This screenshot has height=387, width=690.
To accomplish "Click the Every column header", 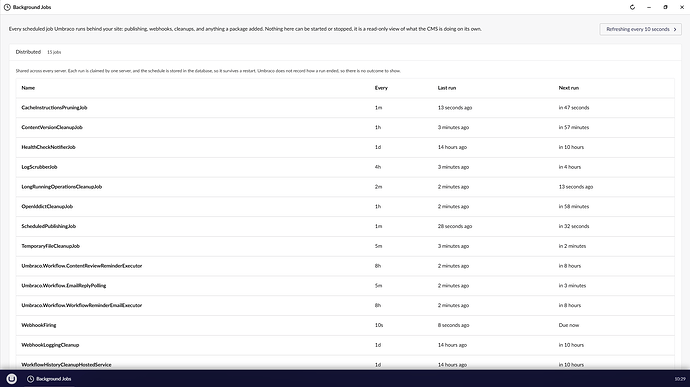I will tap(381, 88).
